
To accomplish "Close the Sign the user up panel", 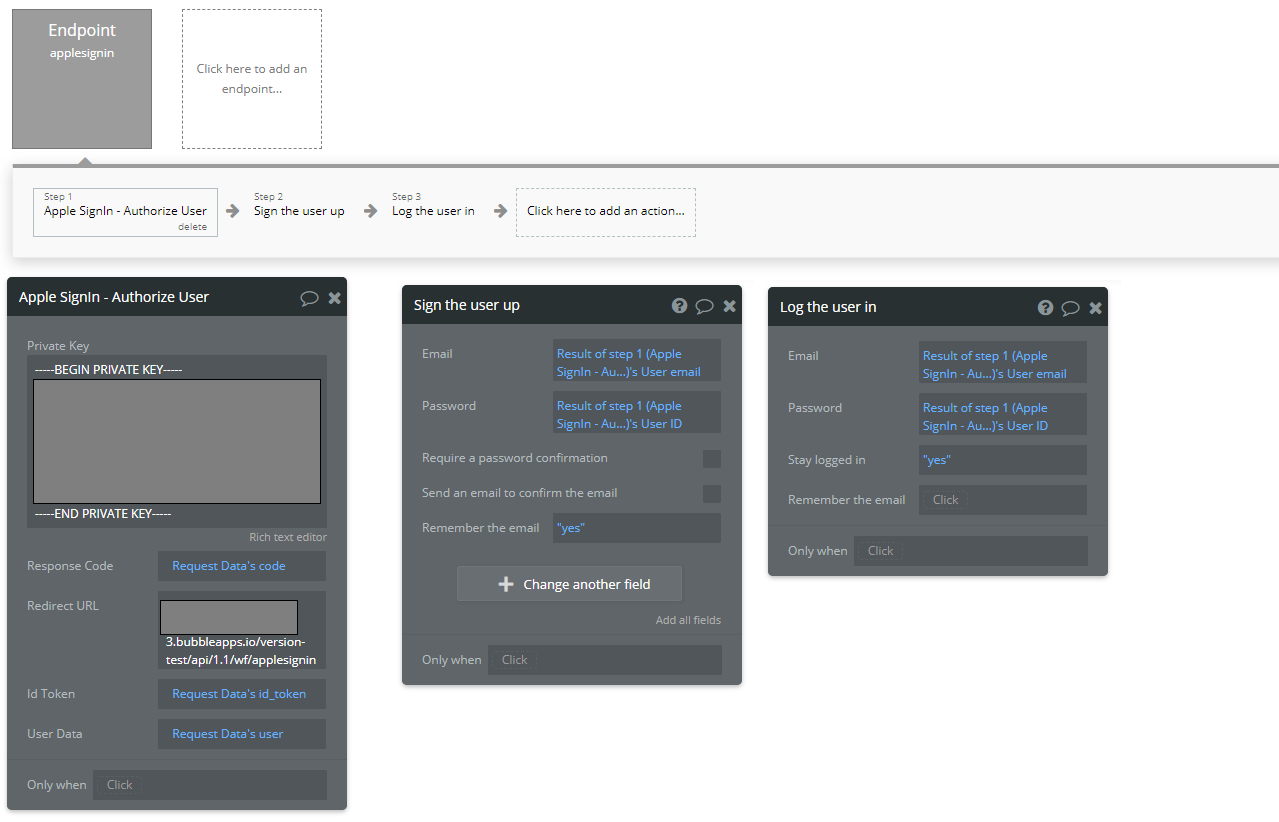I will (x=729, y=306).
